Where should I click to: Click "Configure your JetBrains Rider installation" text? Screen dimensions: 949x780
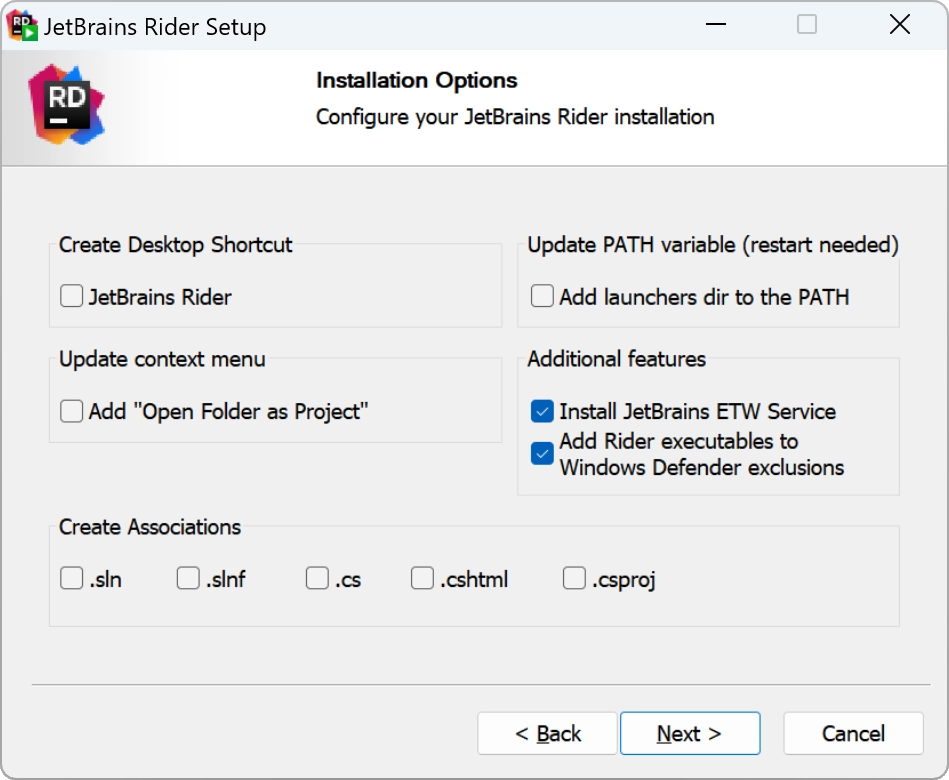pos(514,117)
